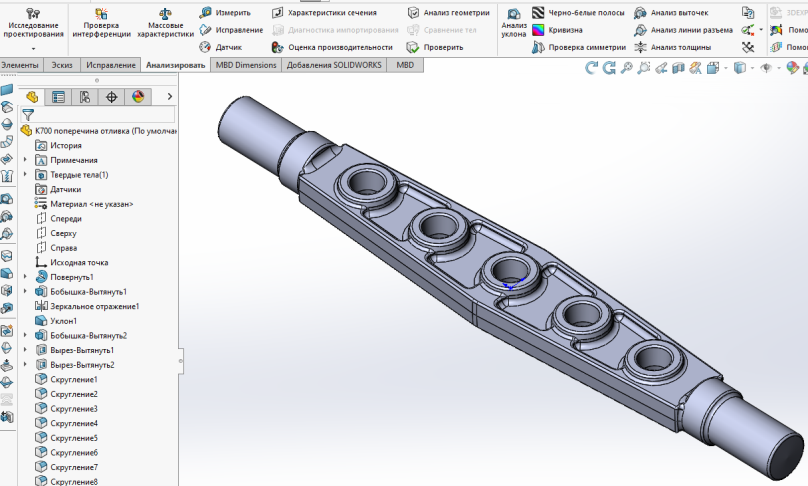Expand the Бобышка-Вытянуть1 feature
This screenshot has width=808, height=486.
click(x=26, y=291)
